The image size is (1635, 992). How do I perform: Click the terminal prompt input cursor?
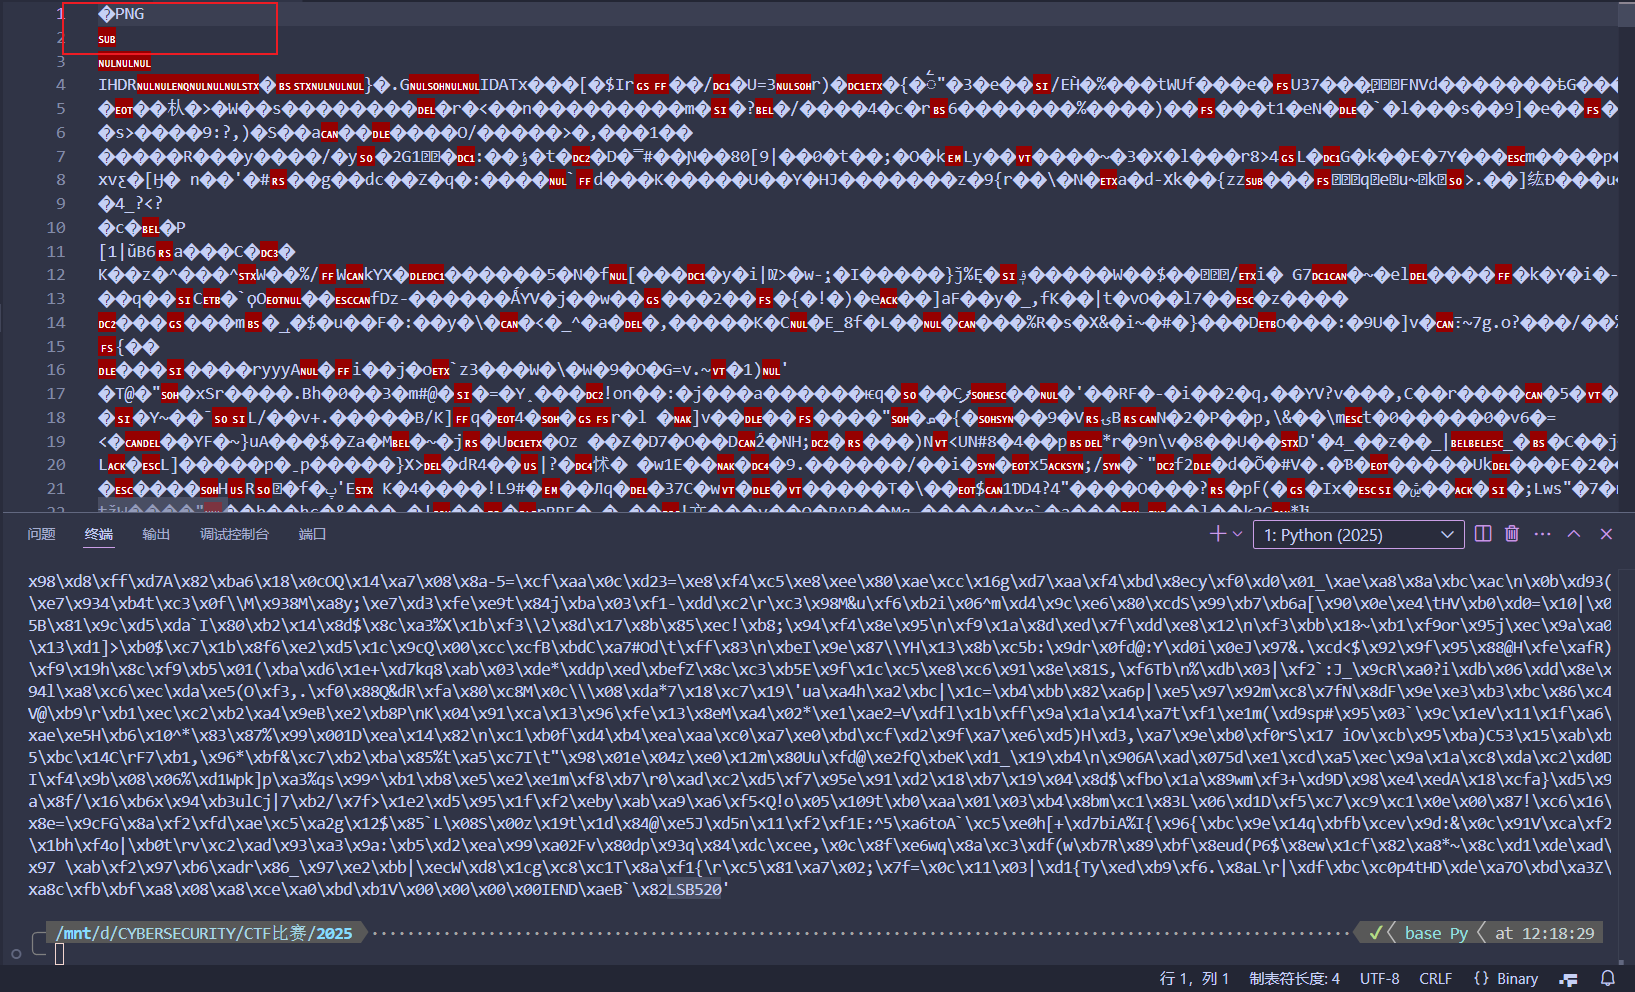60,954
